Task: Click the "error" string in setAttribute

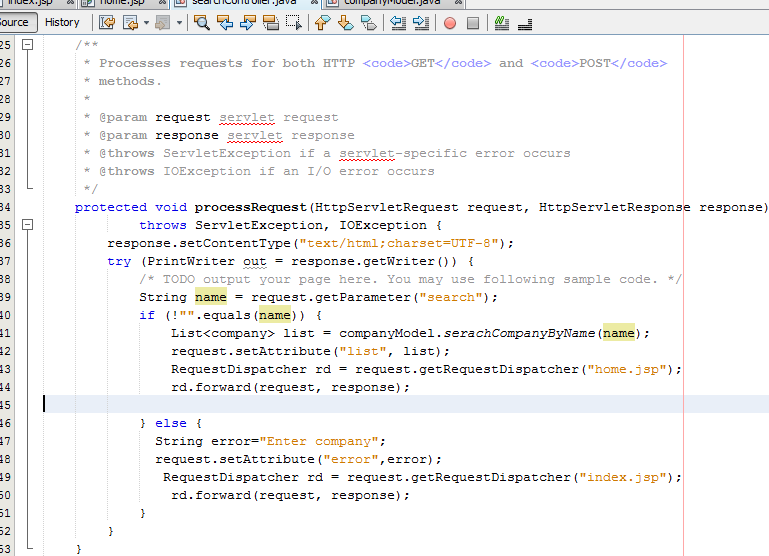Action: pos(351,459)
